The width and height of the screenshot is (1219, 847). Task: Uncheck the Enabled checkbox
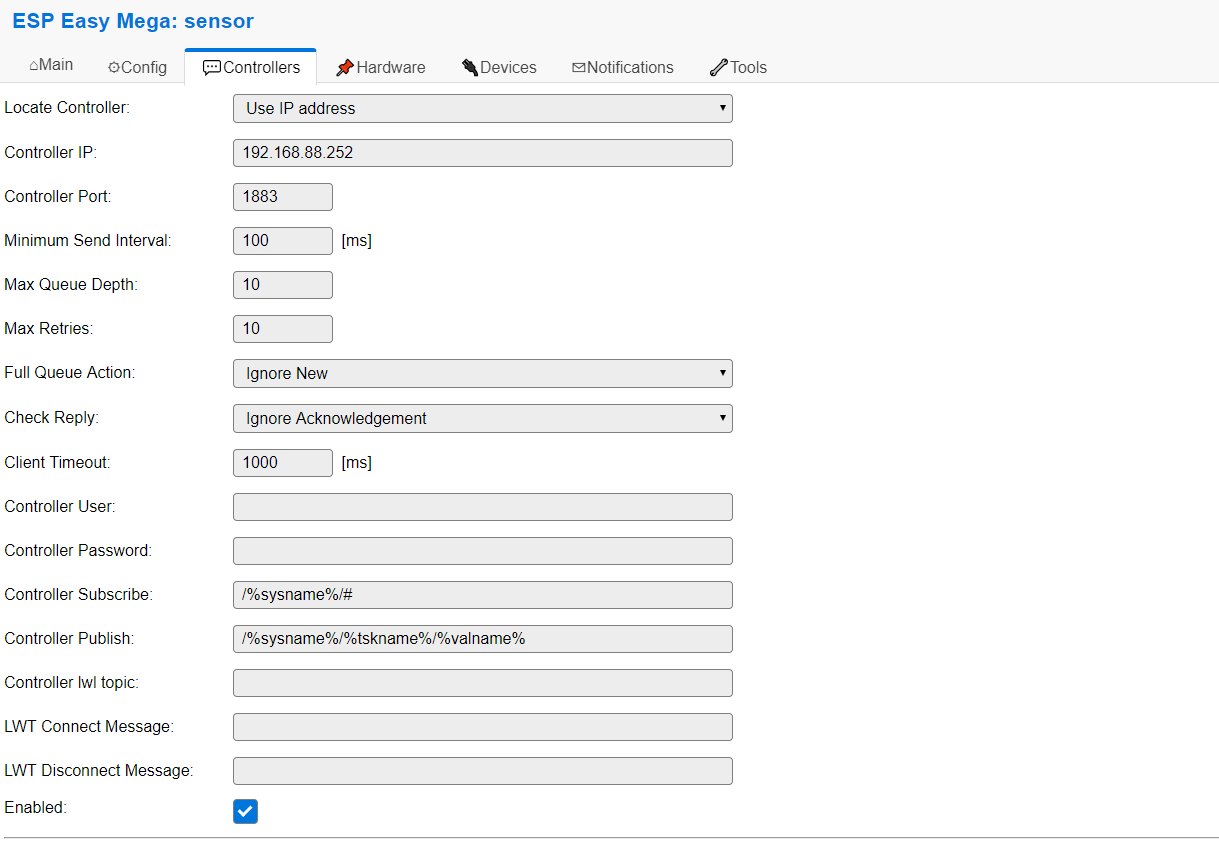pyautogui.click(x=245, y=811)
